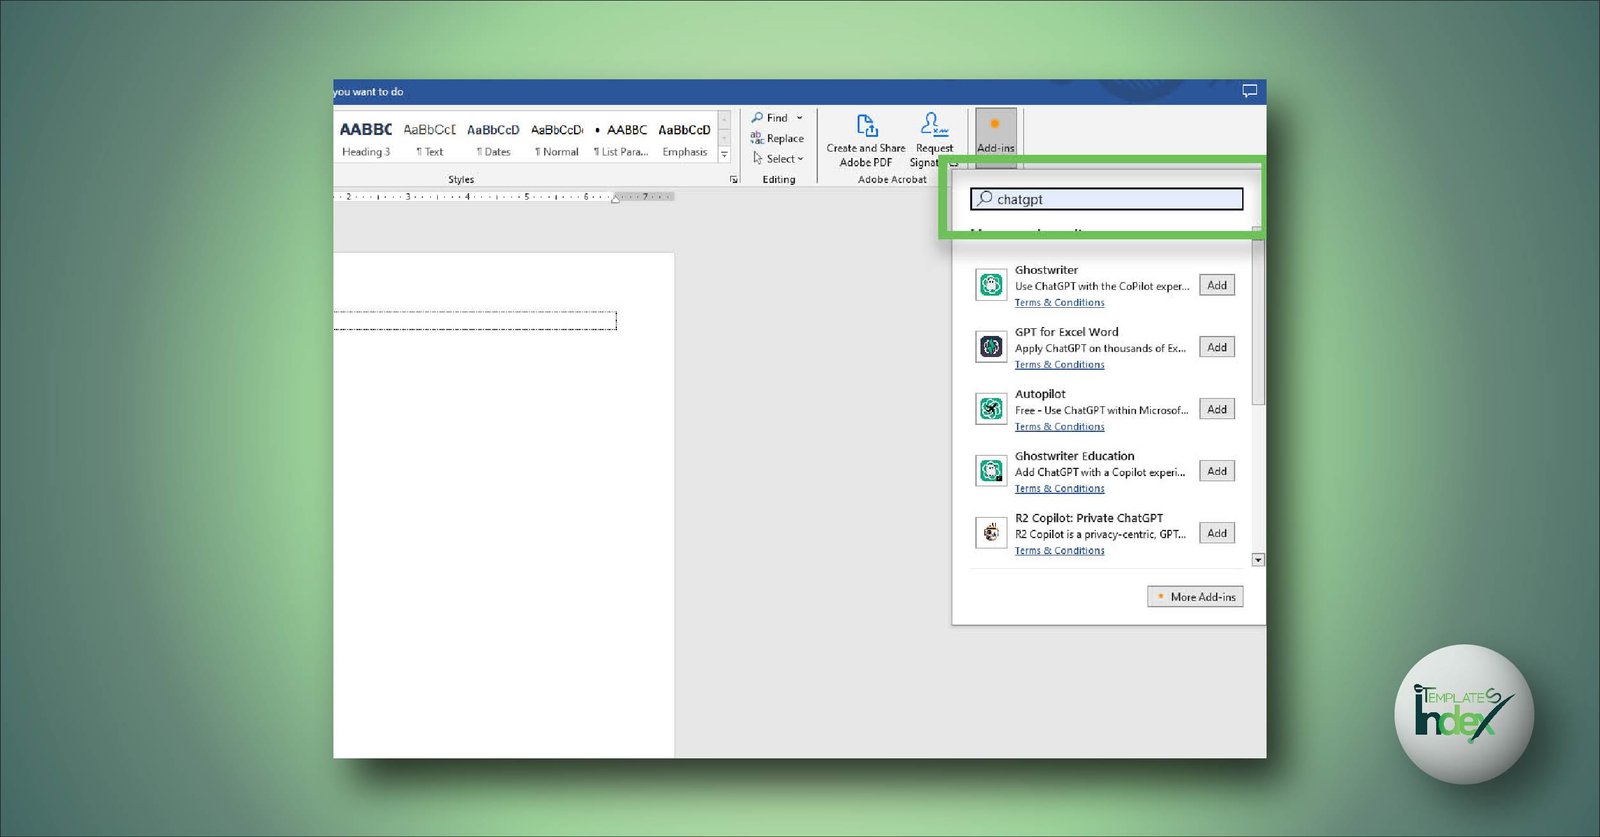Apply the Text style from gallery

pyautogui.click(x=430, y=139)
